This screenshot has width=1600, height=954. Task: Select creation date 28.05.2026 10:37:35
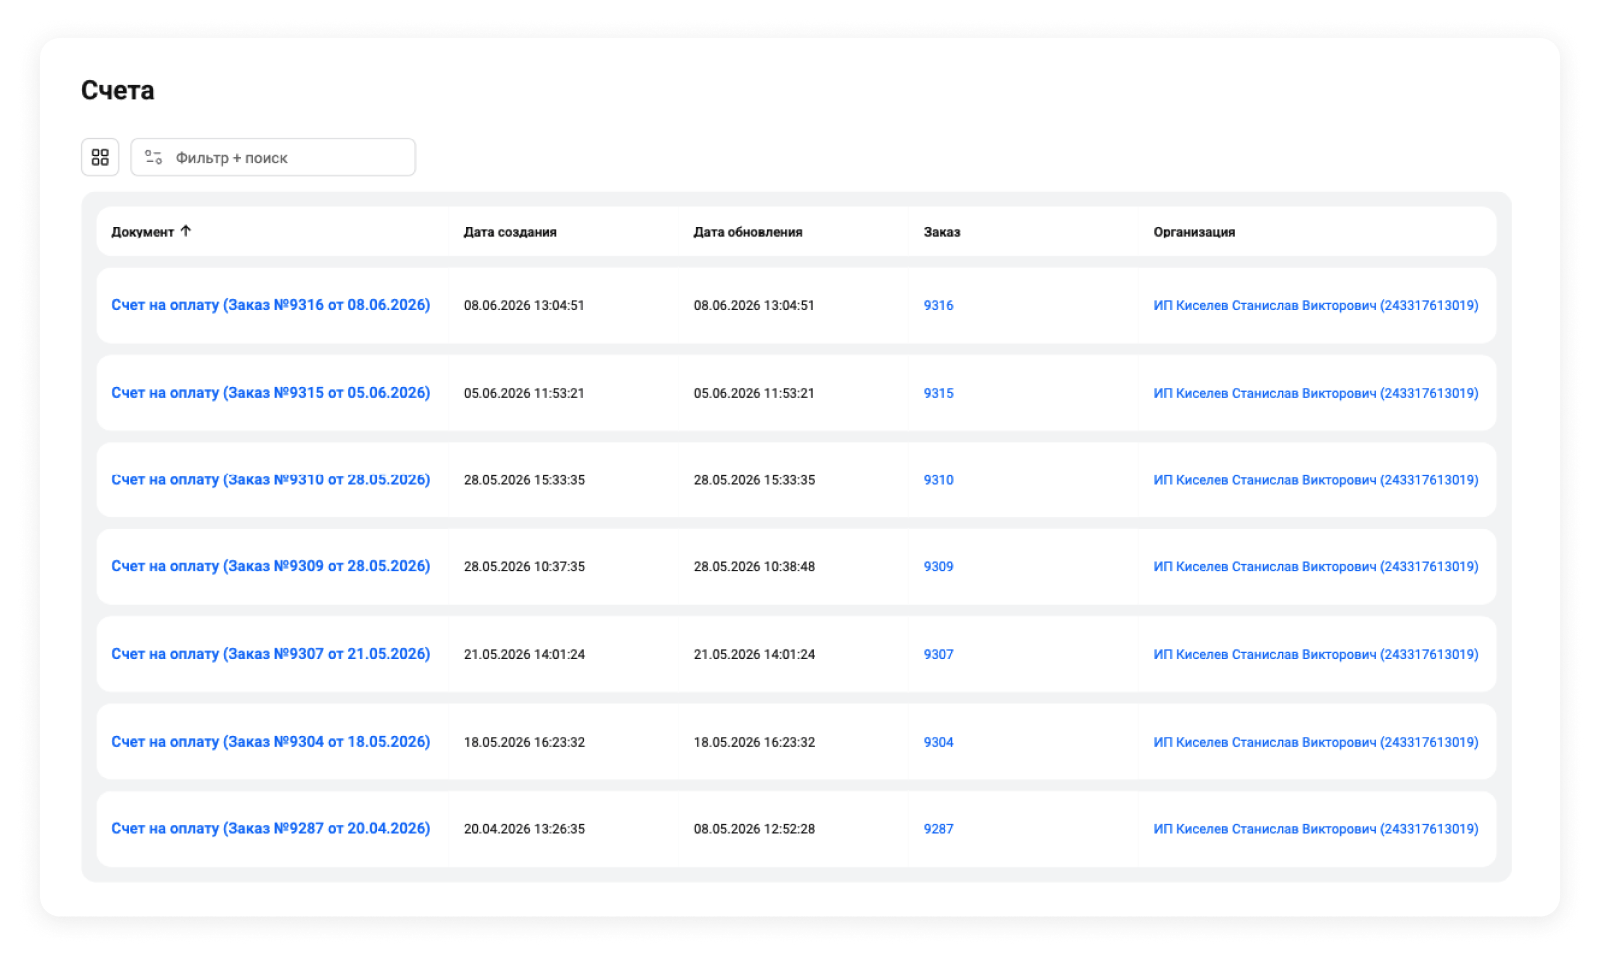pyautogui.click(x=524, y=567)
